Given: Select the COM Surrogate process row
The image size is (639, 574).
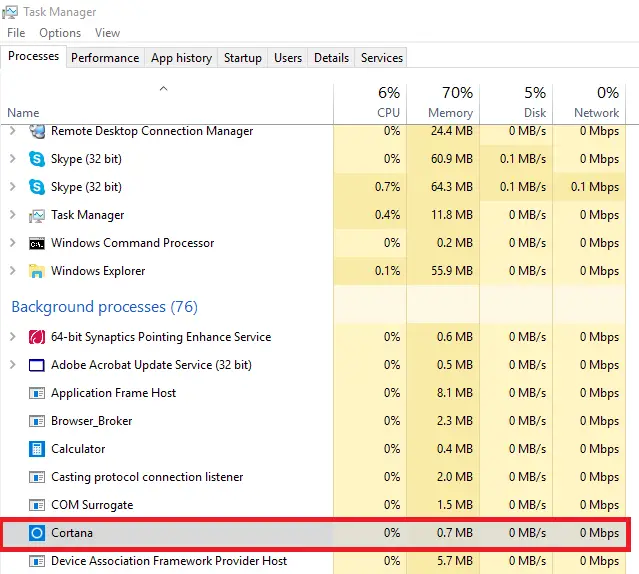Looking at the screenshot, I should pyautogui.click(x=92, y=505).
